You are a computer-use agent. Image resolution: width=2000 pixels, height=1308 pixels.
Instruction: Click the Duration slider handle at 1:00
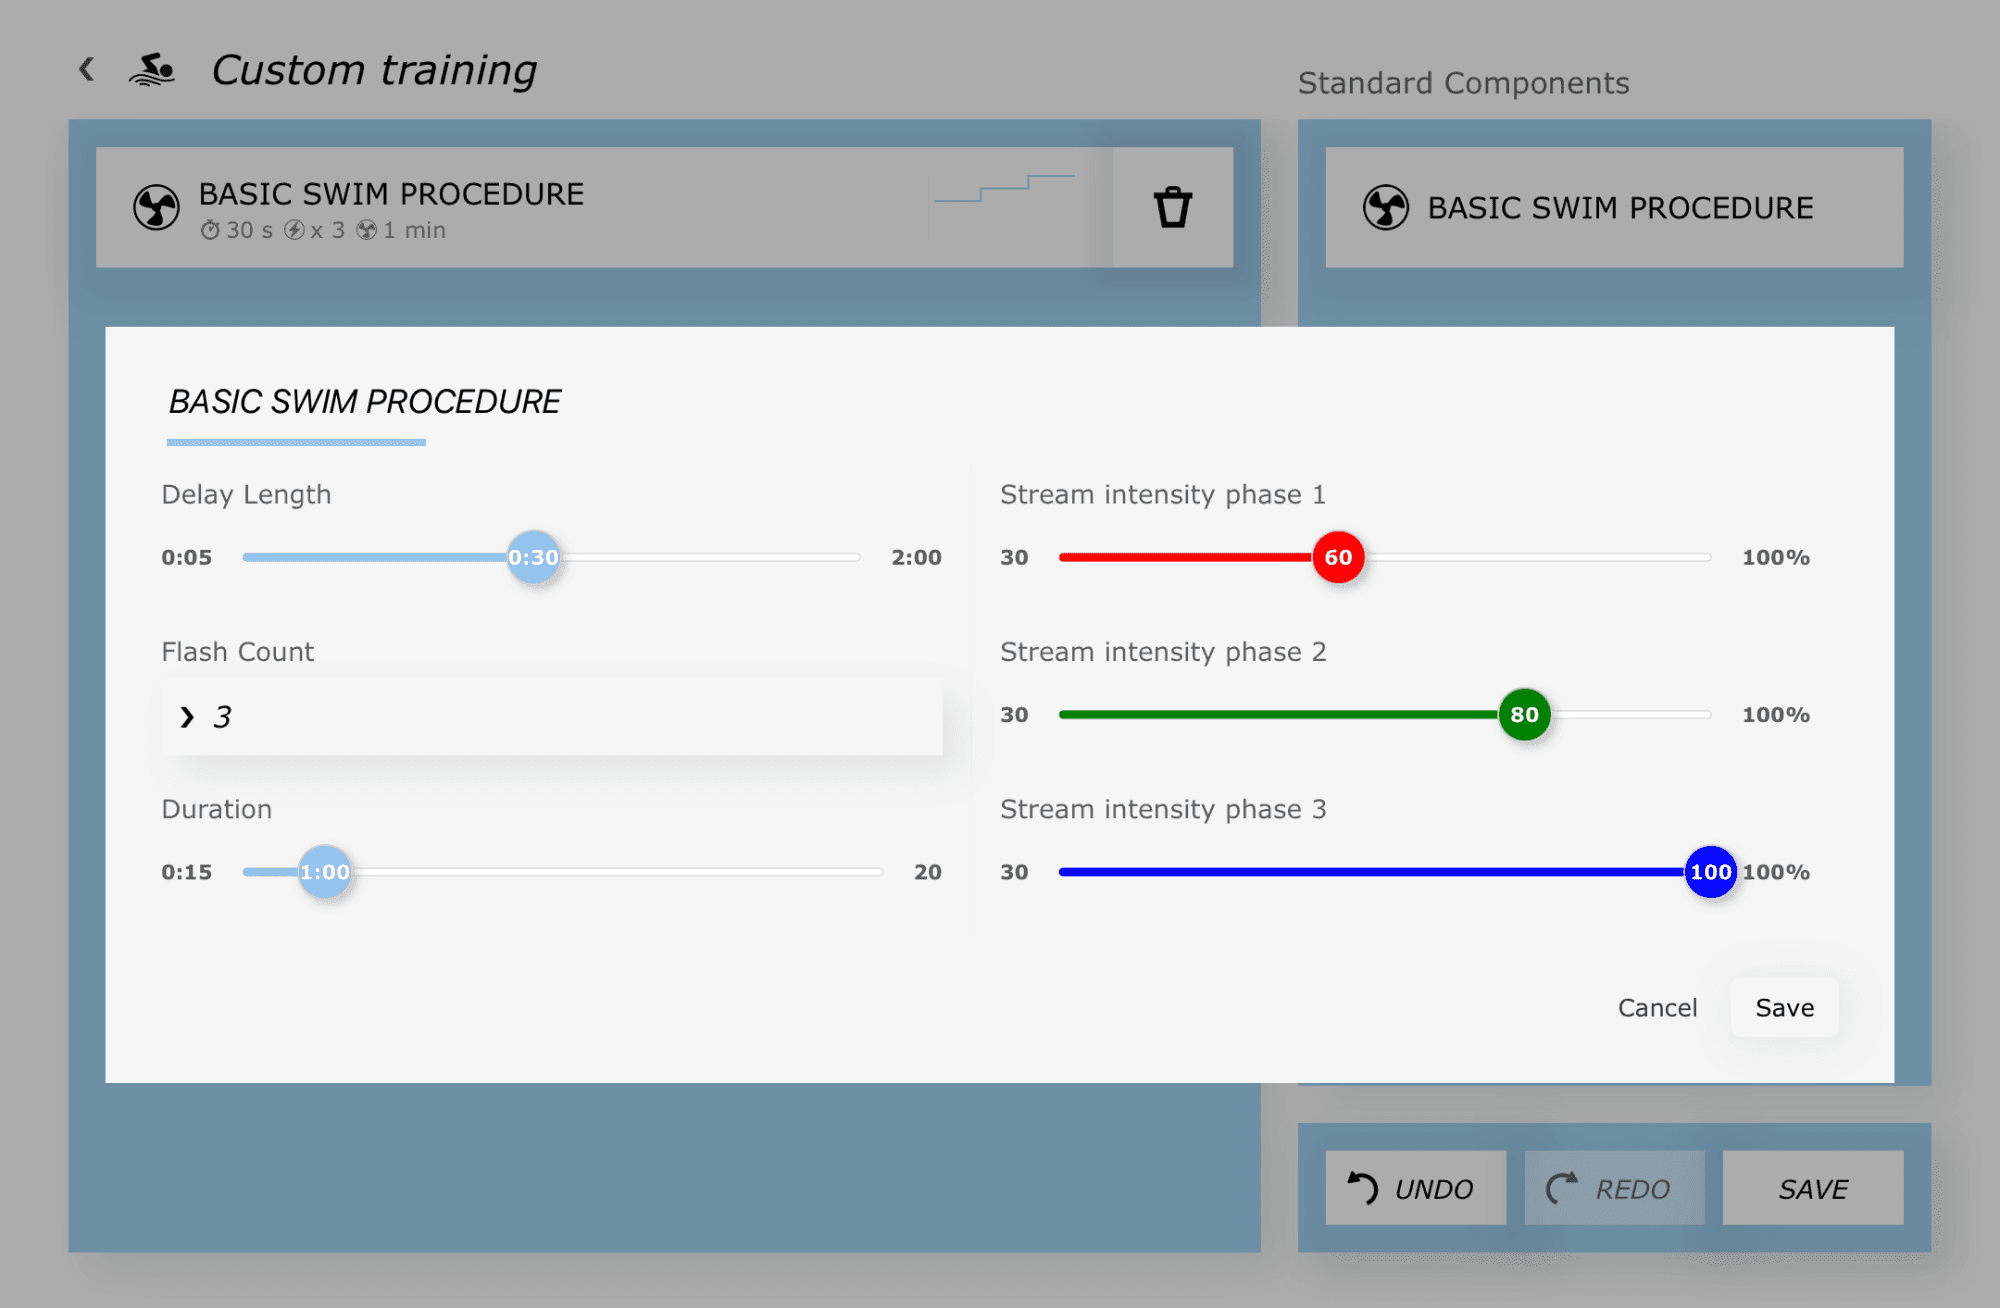(x=325, y=872)
